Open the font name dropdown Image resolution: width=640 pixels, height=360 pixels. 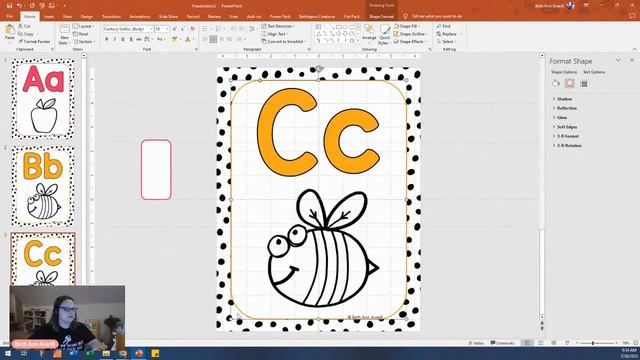(x=151, y=29)
